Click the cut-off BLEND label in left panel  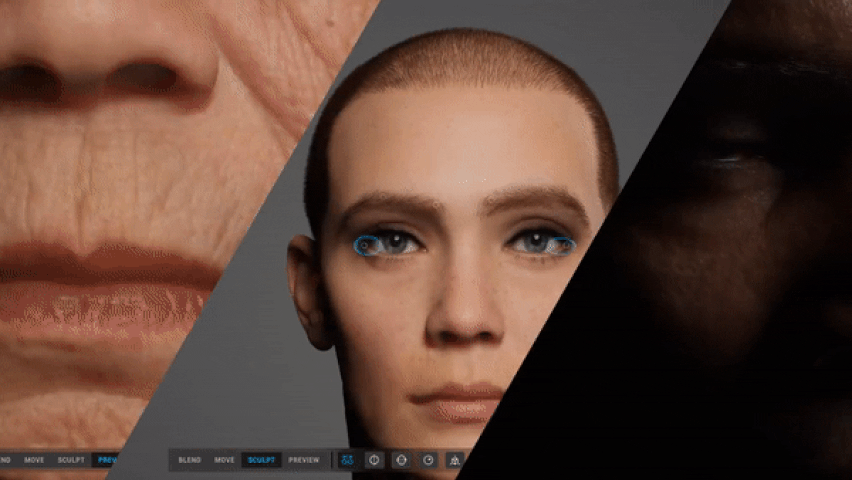(x=5, y=460)
